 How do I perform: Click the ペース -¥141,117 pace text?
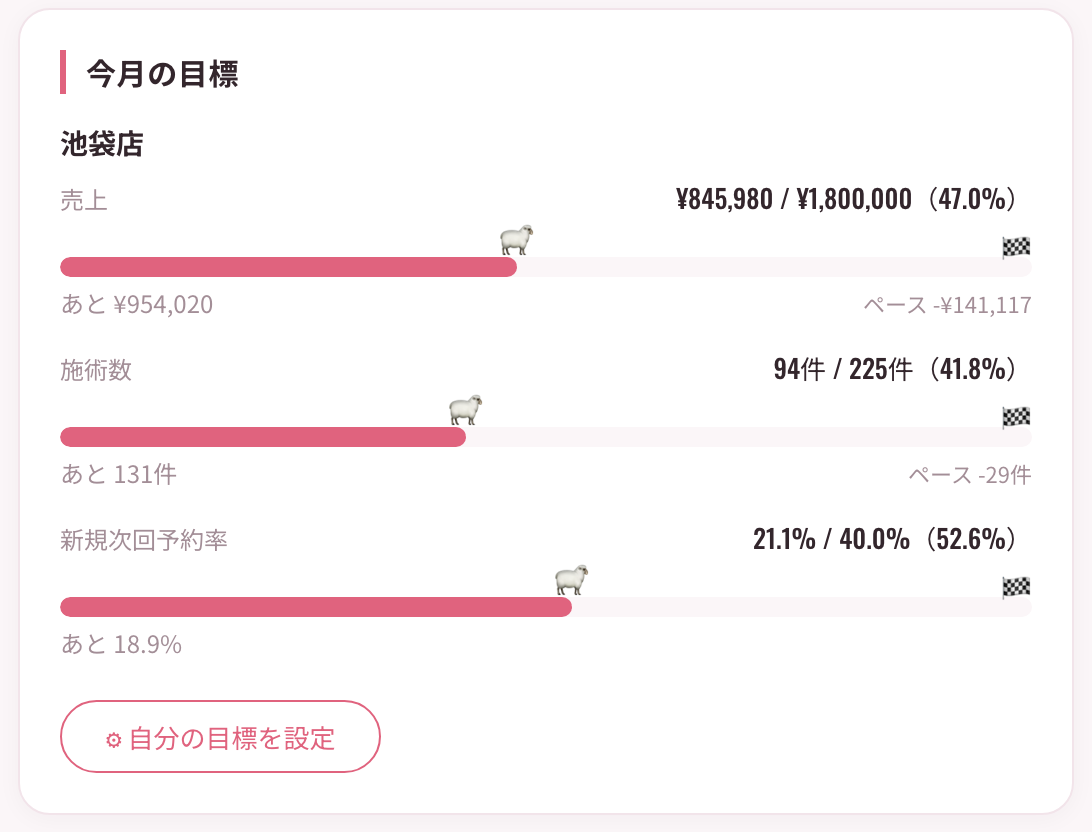[x=947, y=305]
